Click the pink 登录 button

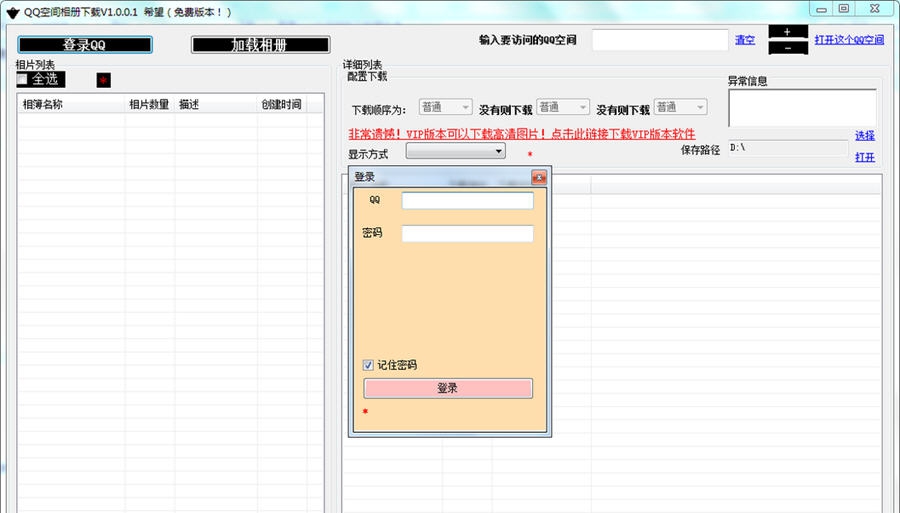pos(448,388)
